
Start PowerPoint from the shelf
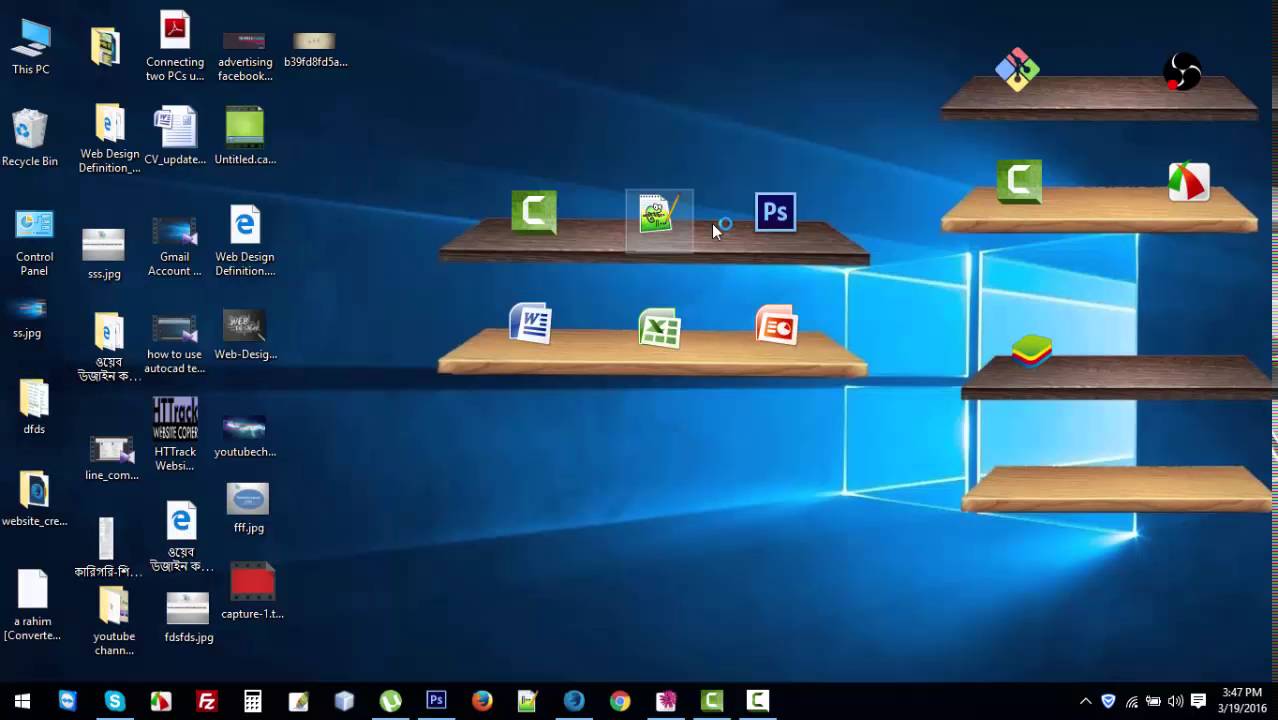click(x=775, y=325)
